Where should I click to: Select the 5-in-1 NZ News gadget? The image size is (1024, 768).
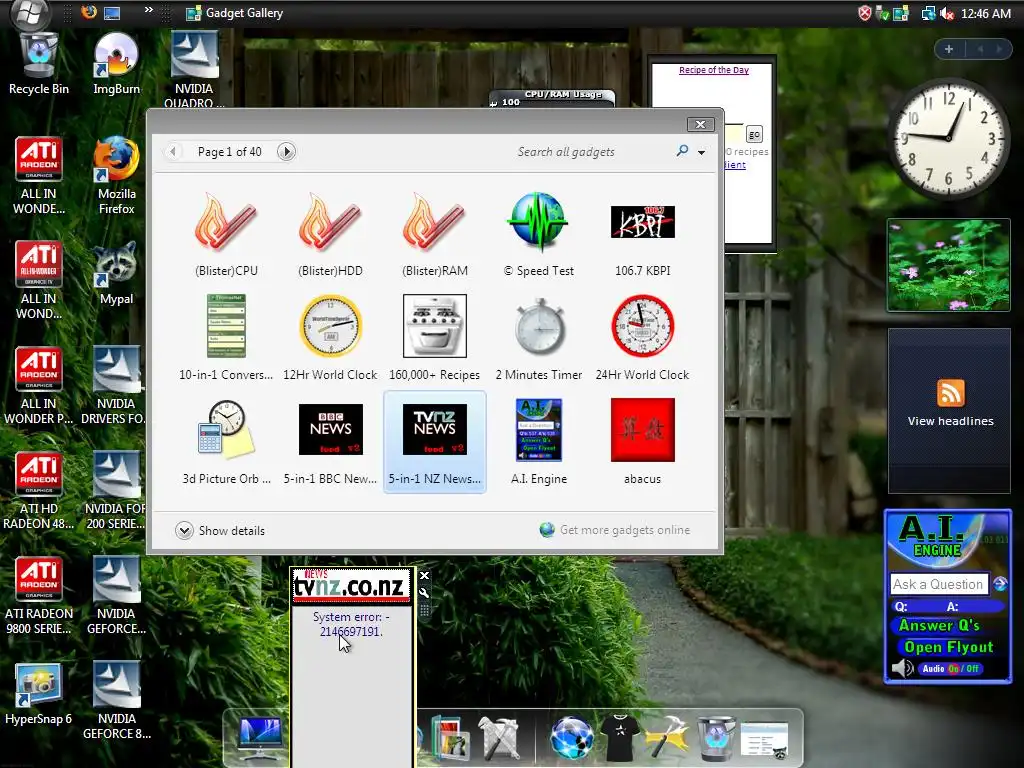pyautogui.click(x=434, y=443)
